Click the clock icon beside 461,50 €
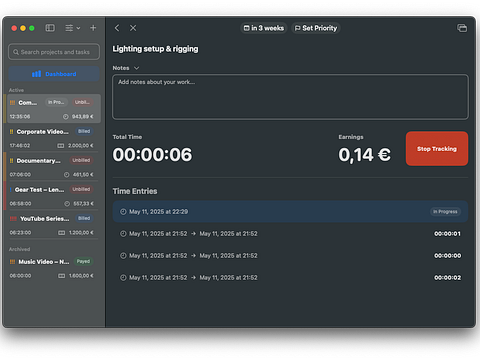The height and width of the screenshot is (360, 480). (x=66, y=175)
